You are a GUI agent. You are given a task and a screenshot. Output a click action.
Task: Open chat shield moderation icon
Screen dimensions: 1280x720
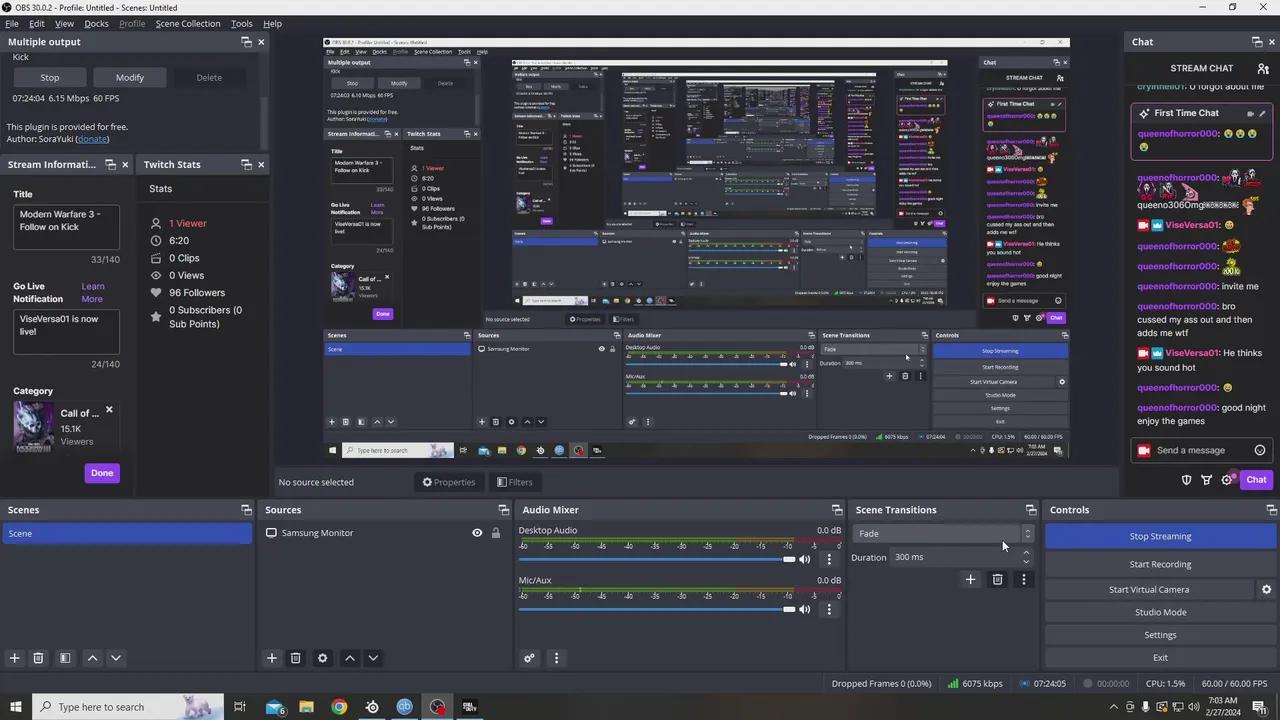[1186, 480]
